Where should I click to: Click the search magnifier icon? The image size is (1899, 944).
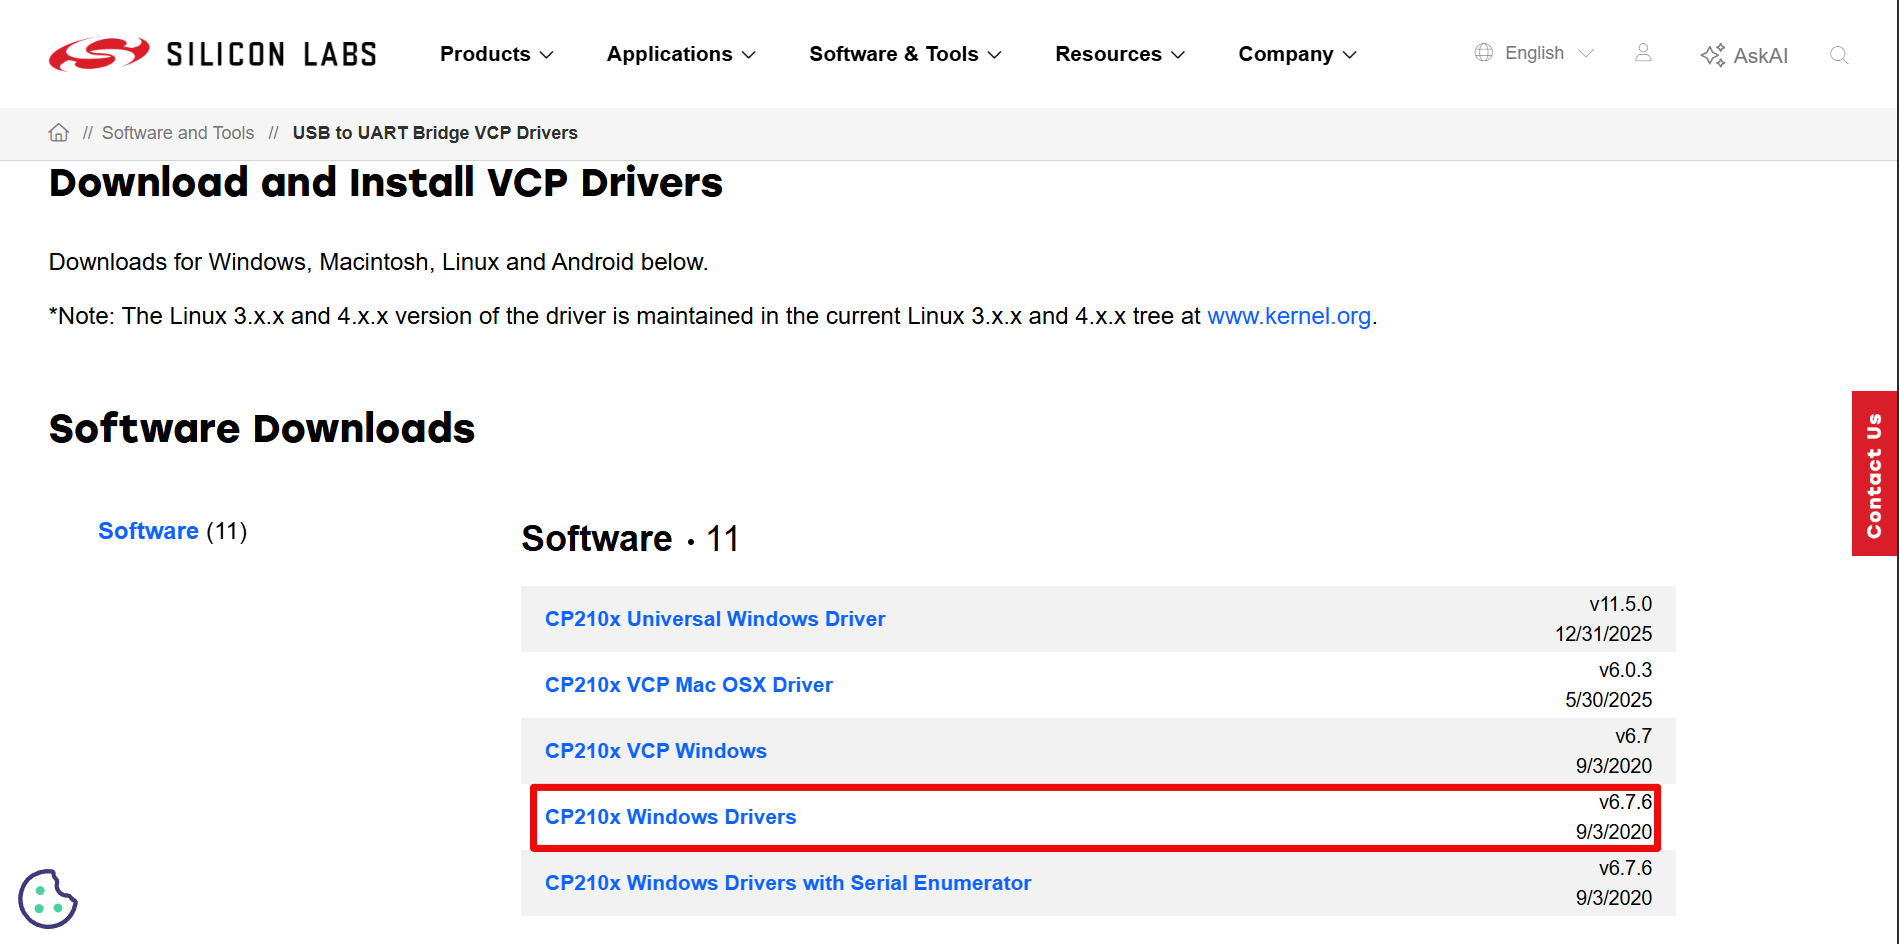[1838, 55]
